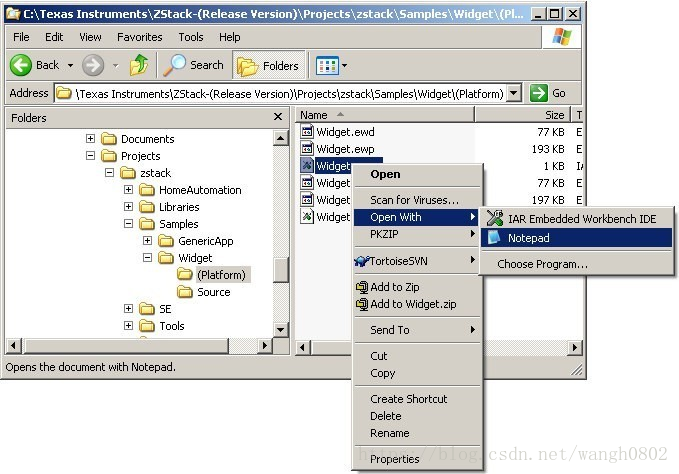Screen dimensions: 679x474
Task: Open the View menu
Action: click(x=90, y=37)
